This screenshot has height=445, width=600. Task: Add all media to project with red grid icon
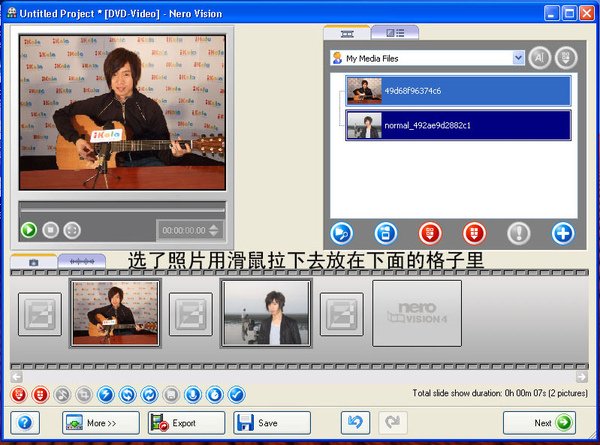pos(474,233)
